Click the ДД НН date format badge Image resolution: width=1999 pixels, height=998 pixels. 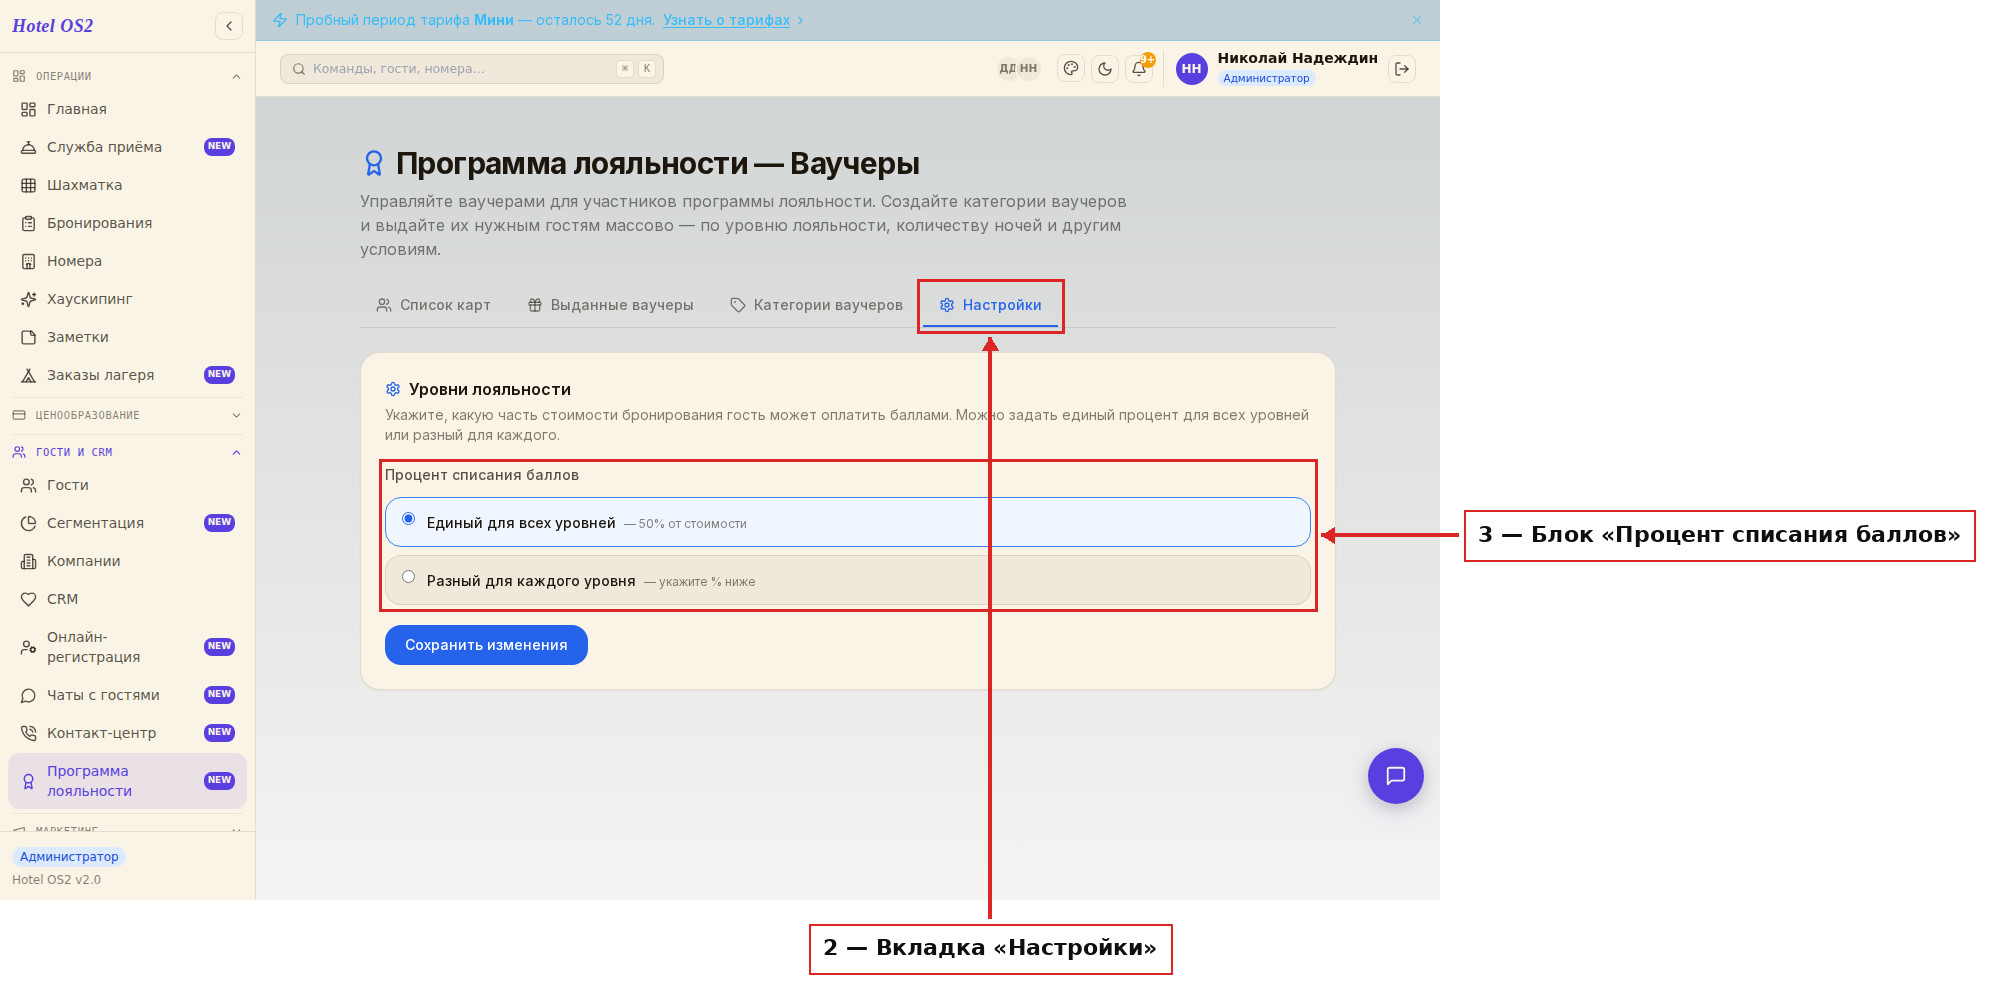(x=1018, y=69)
